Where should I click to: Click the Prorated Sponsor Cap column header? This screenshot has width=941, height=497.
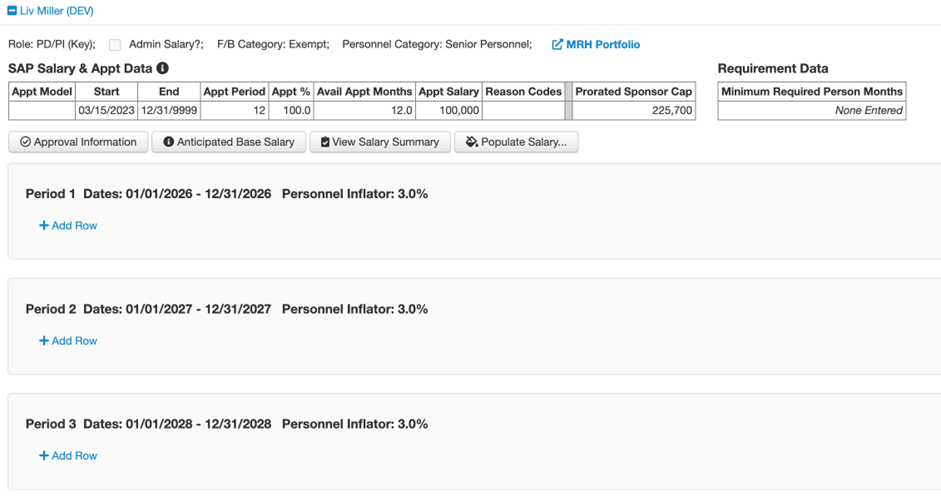(633, 92)
